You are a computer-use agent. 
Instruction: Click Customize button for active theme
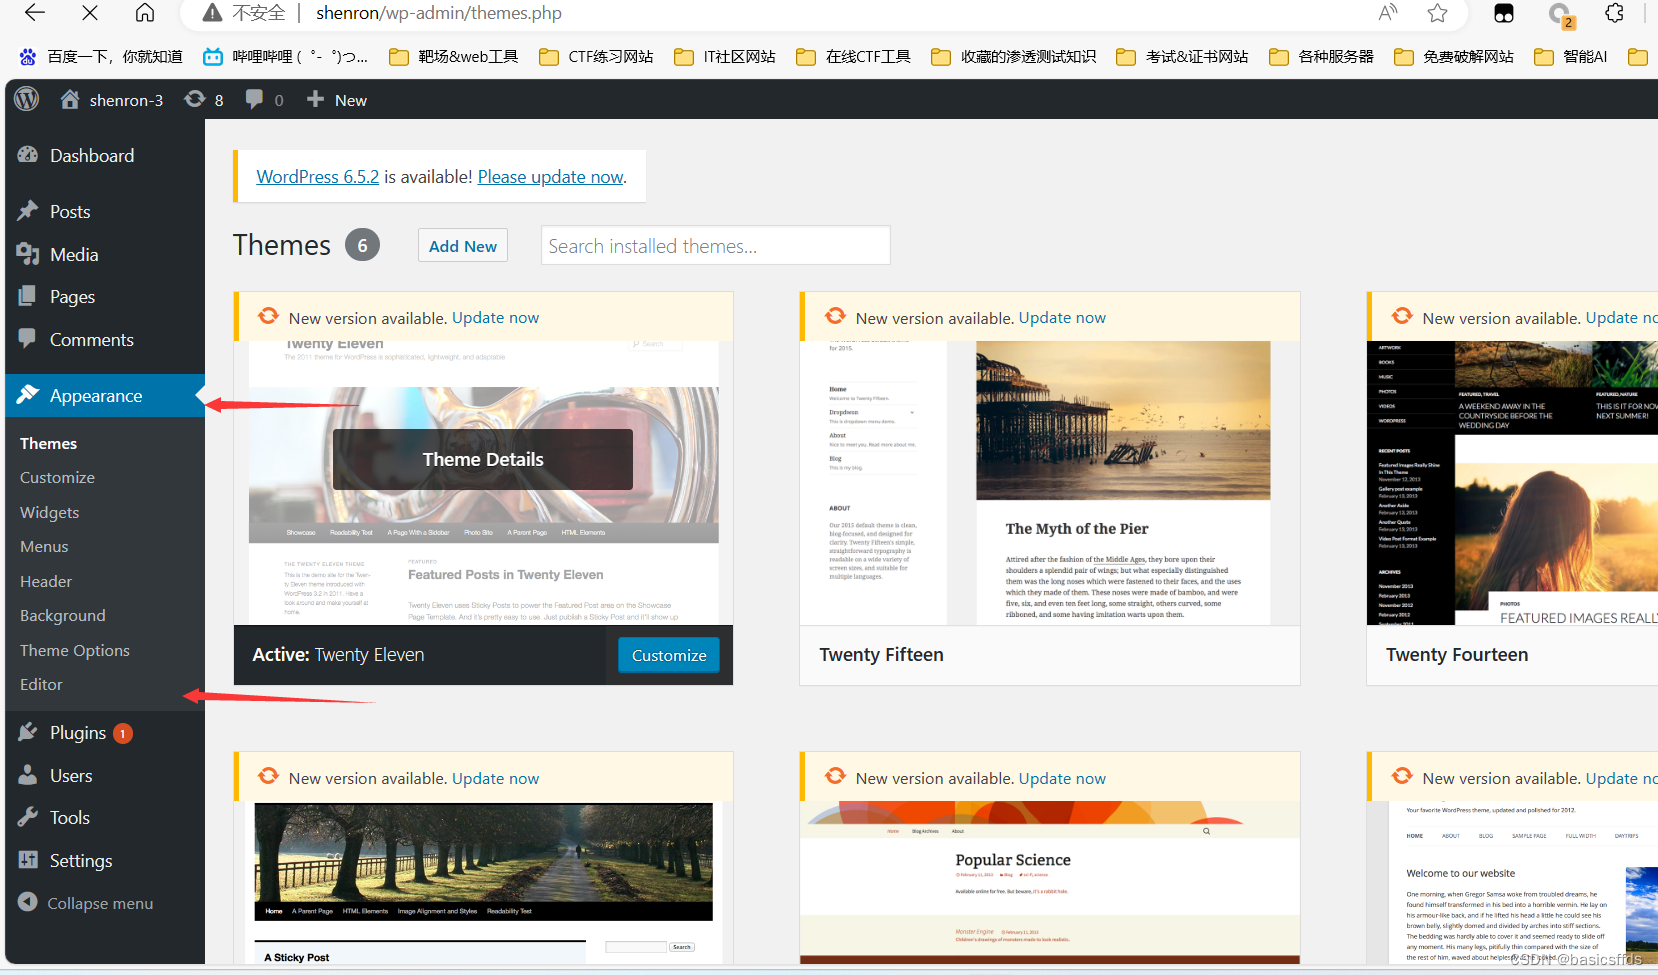point(669,656)
